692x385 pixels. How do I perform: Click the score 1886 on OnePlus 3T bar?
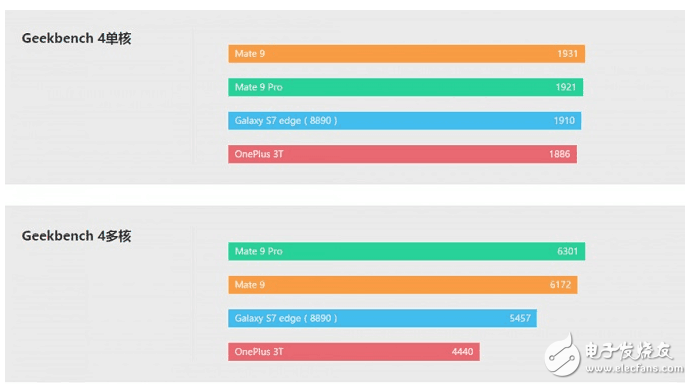coord(560,154)
